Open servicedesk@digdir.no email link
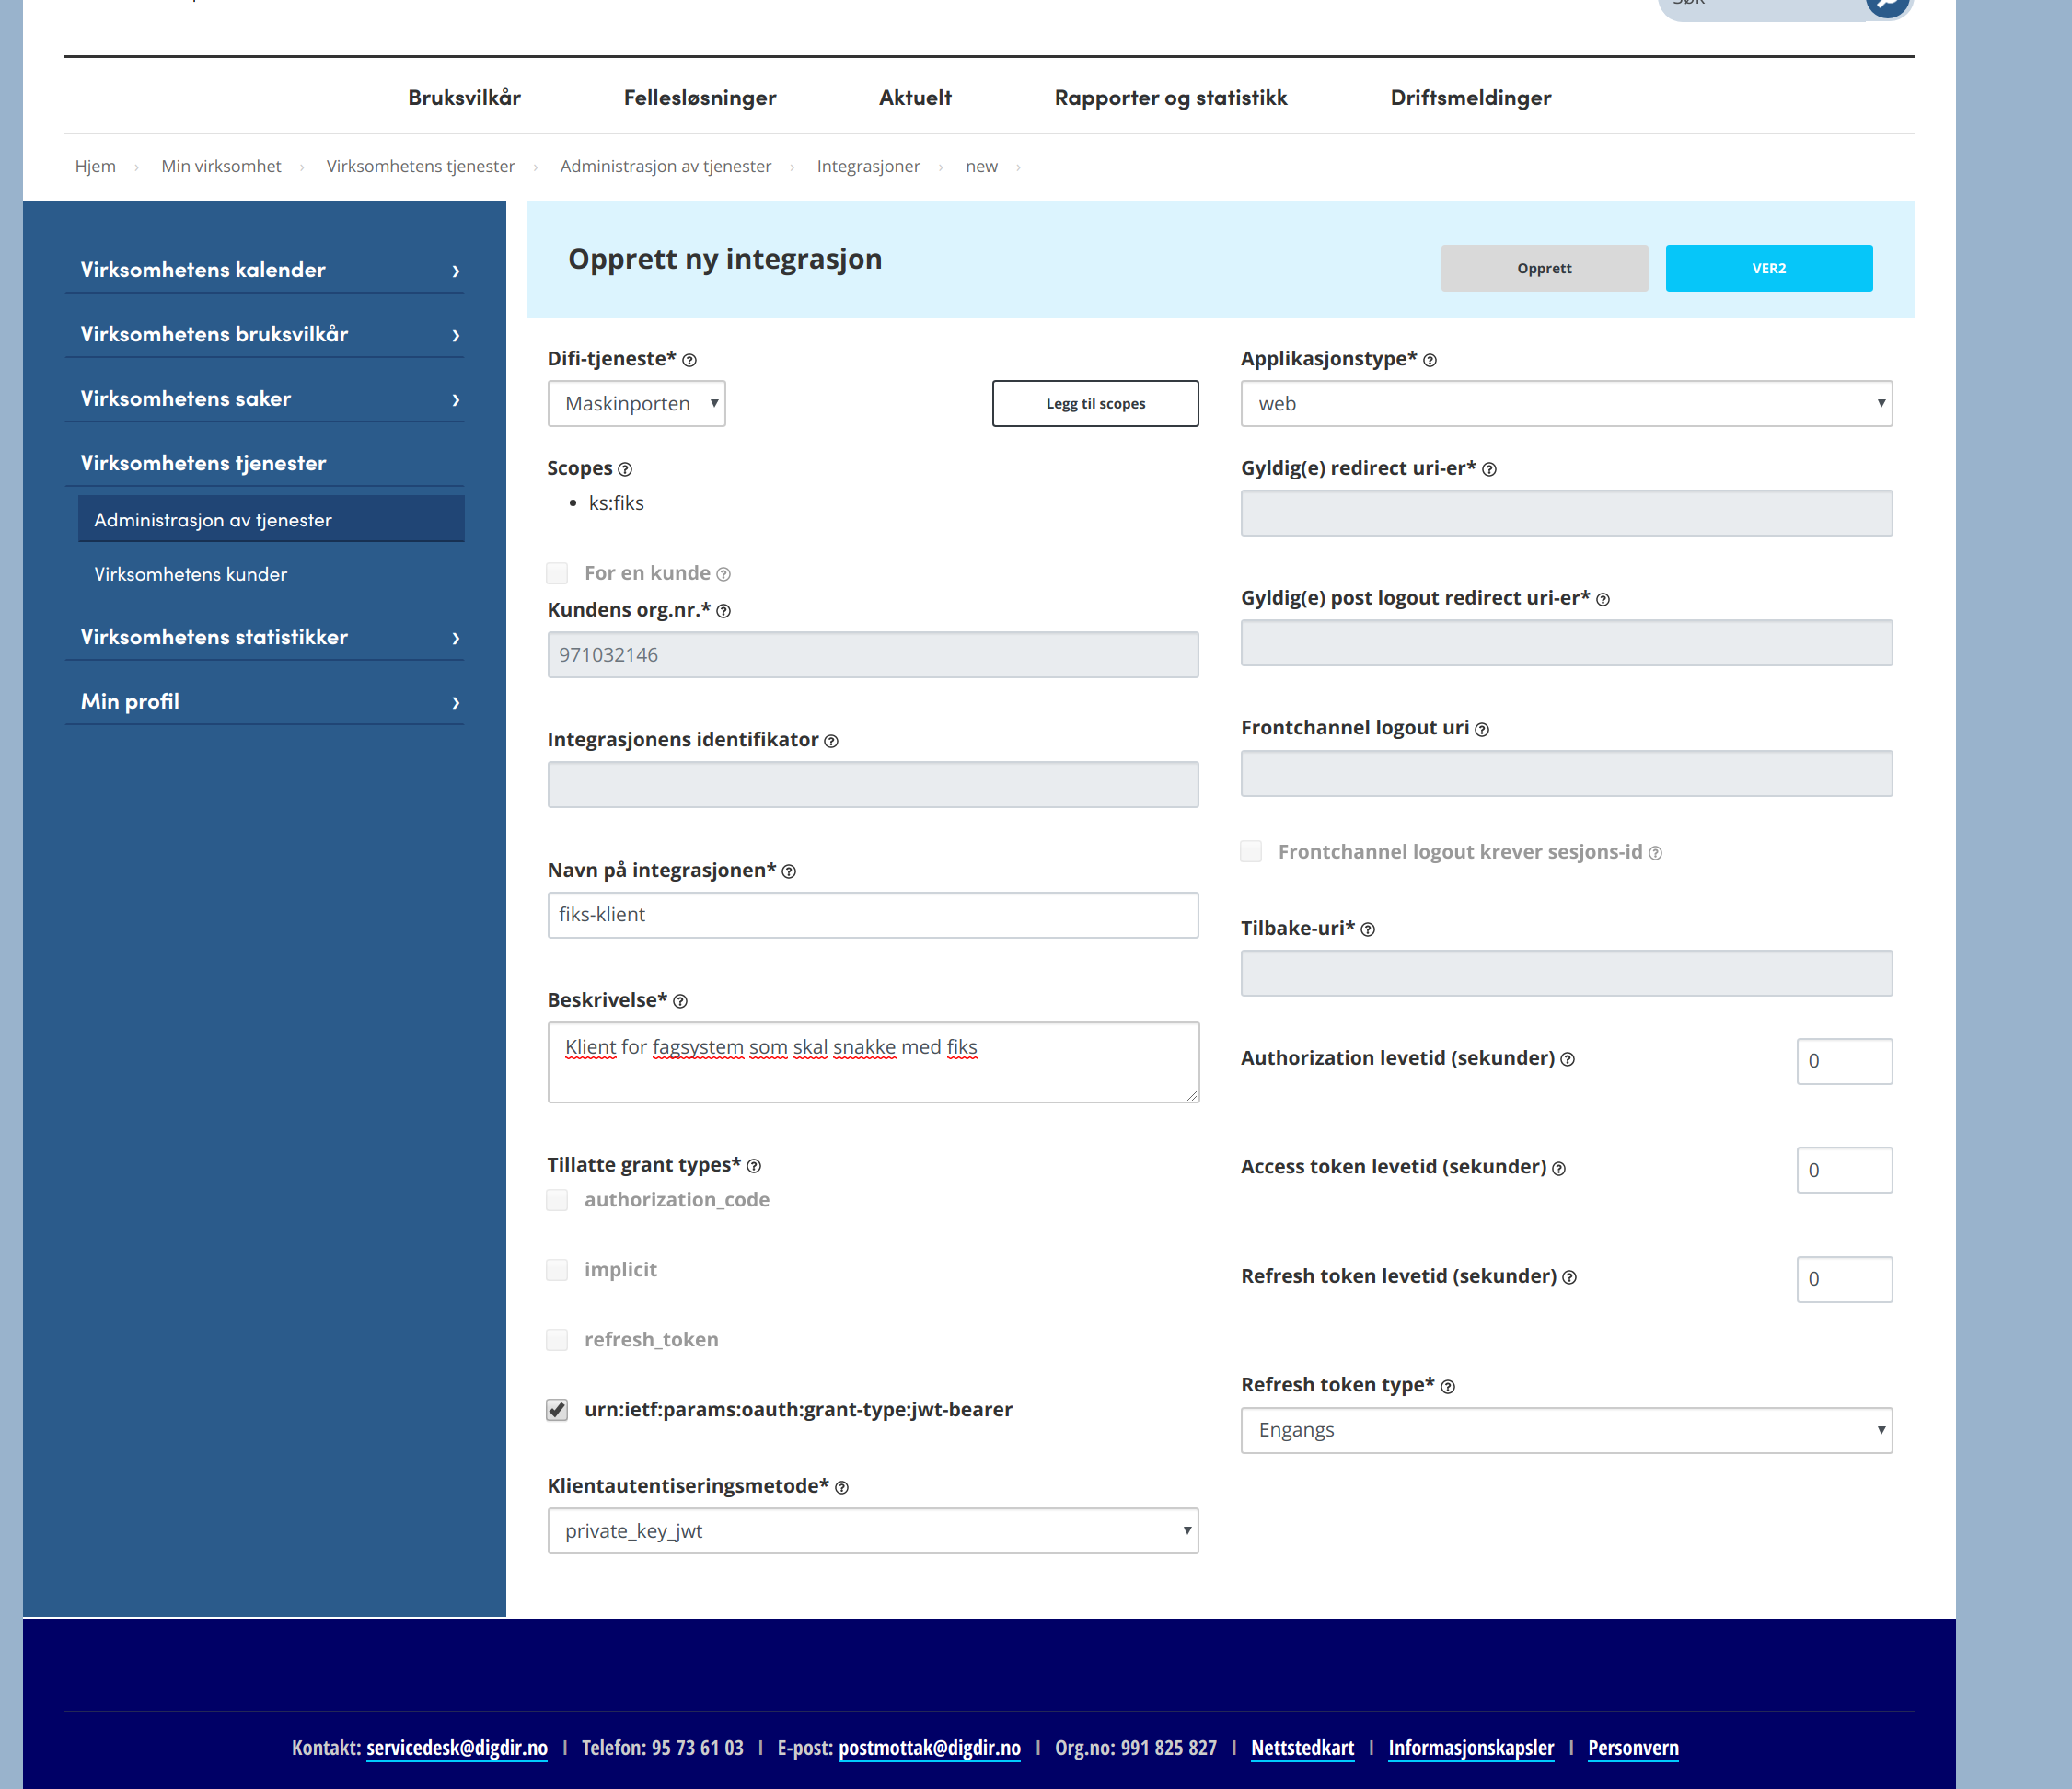The width and height of the screenshot is (2072, 1789). coord(457,1748)
